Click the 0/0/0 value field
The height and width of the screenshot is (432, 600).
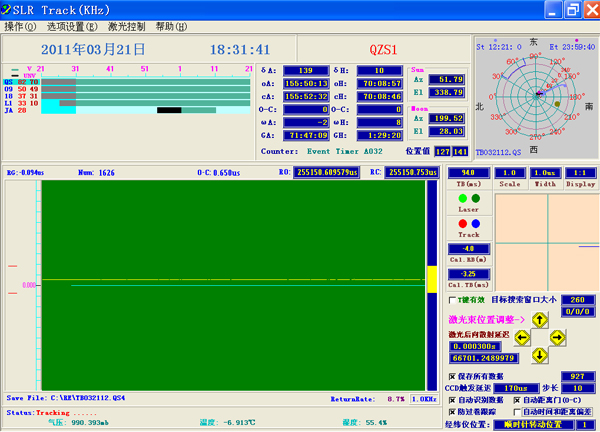pos(578,312)
